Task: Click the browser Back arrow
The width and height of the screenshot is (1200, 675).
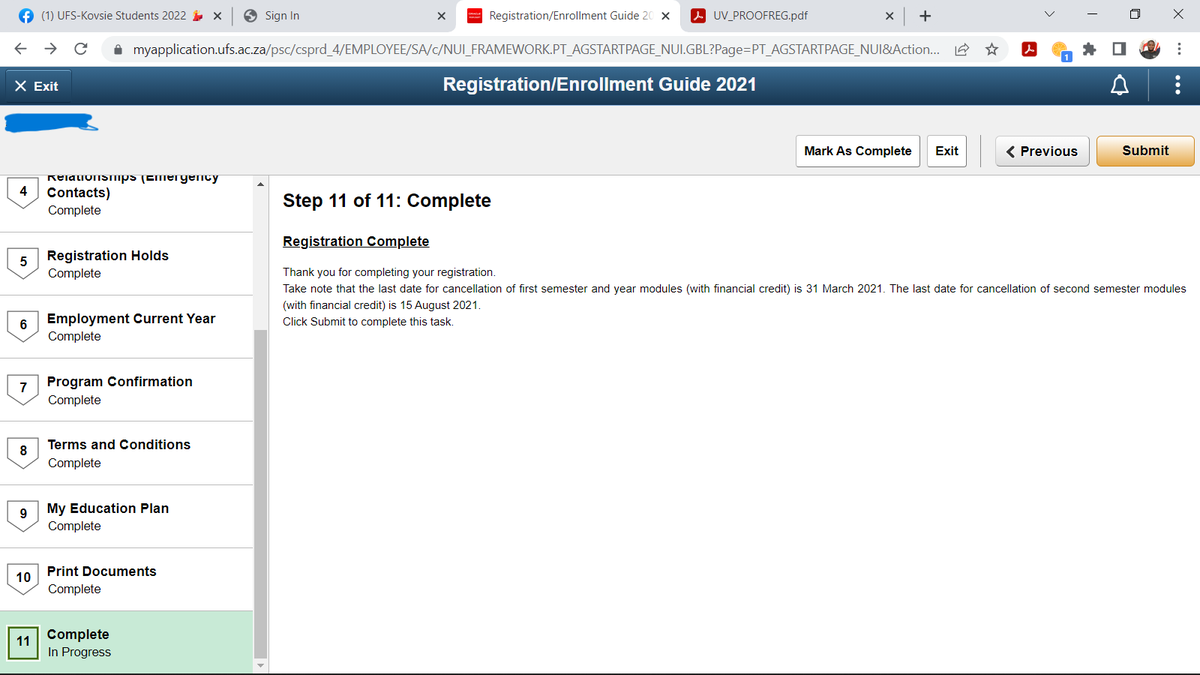Action: [22, 49]
